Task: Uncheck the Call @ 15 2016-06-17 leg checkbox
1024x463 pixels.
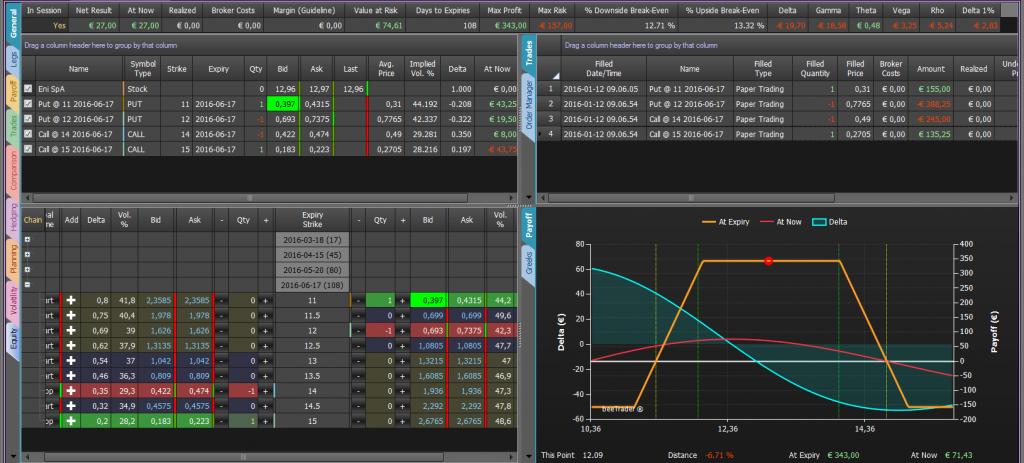Action: (x=28, y=149)
